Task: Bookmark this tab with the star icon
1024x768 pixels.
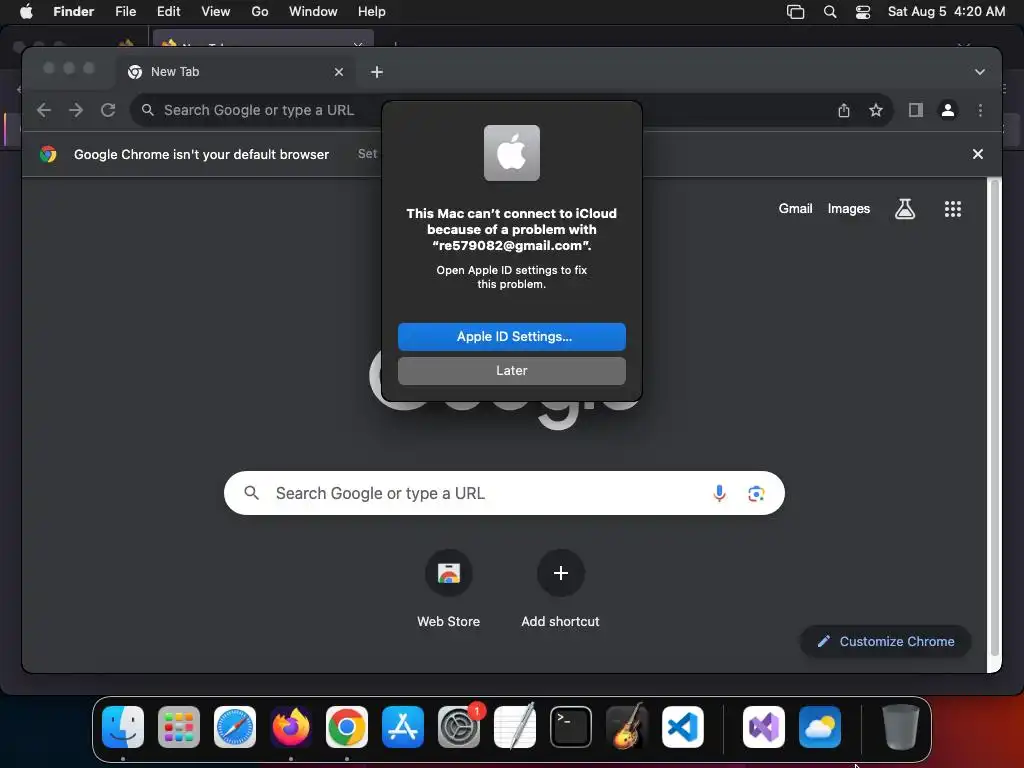Action: 876,110
